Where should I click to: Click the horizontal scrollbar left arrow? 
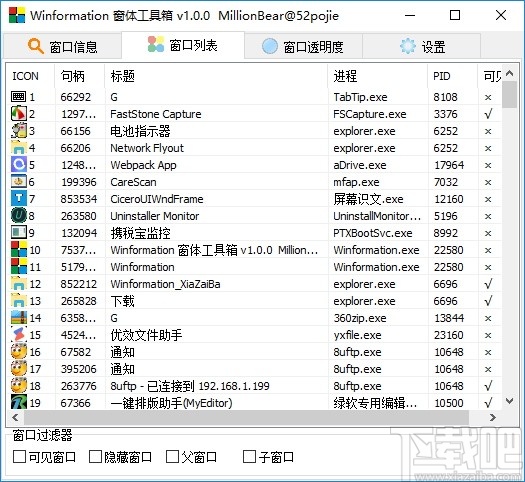pyautogui.click(x=15, y=417)
